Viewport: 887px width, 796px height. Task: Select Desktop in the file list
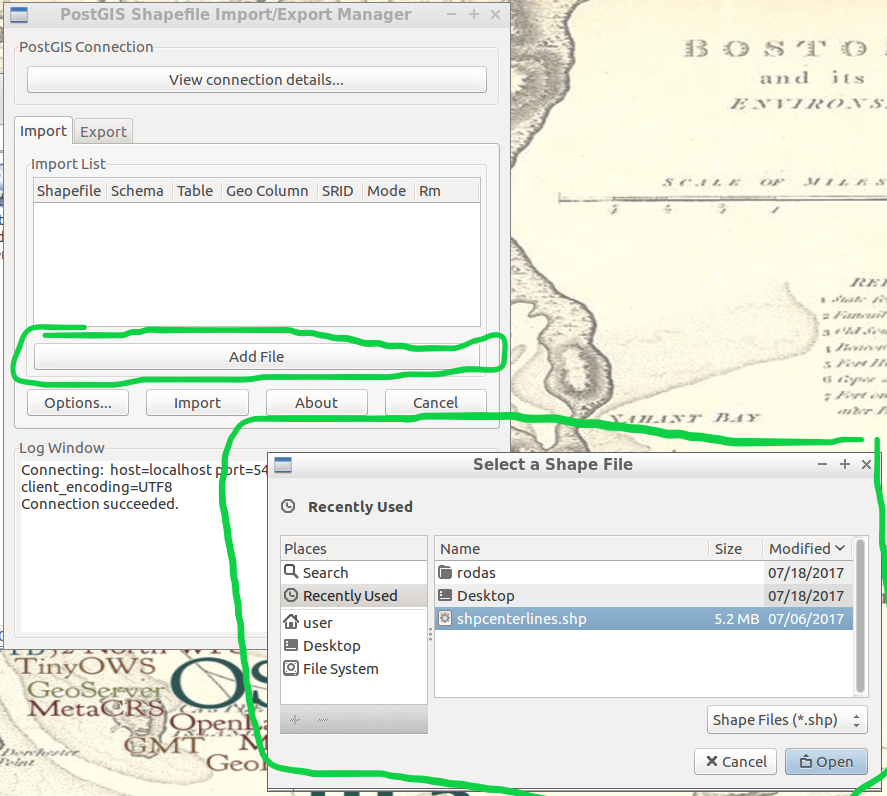coord(485,596)
